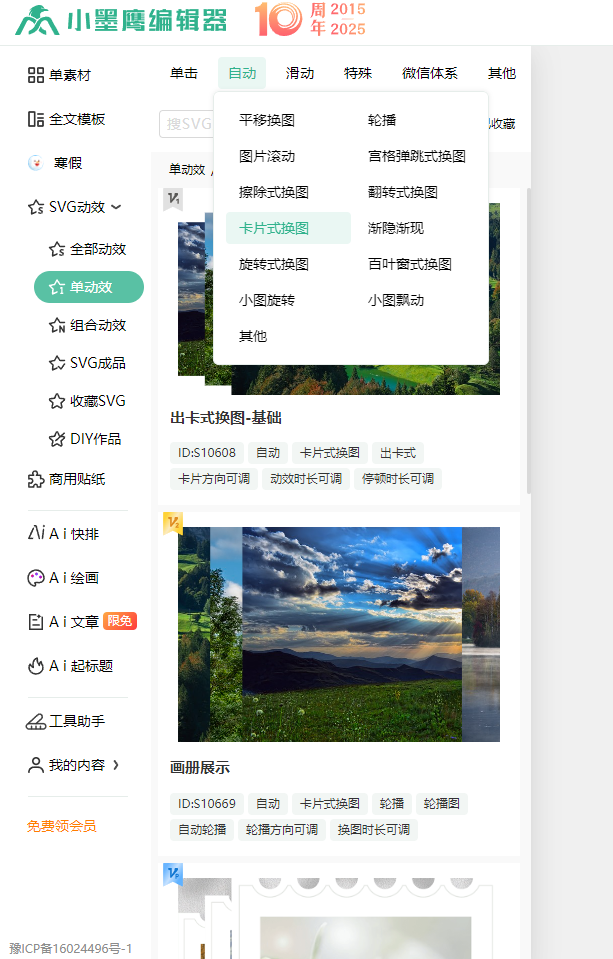Viewport: 613px width, 959px height.
Task: Click the 停顿时长可调 tag
Action: [x=398, y=479]
